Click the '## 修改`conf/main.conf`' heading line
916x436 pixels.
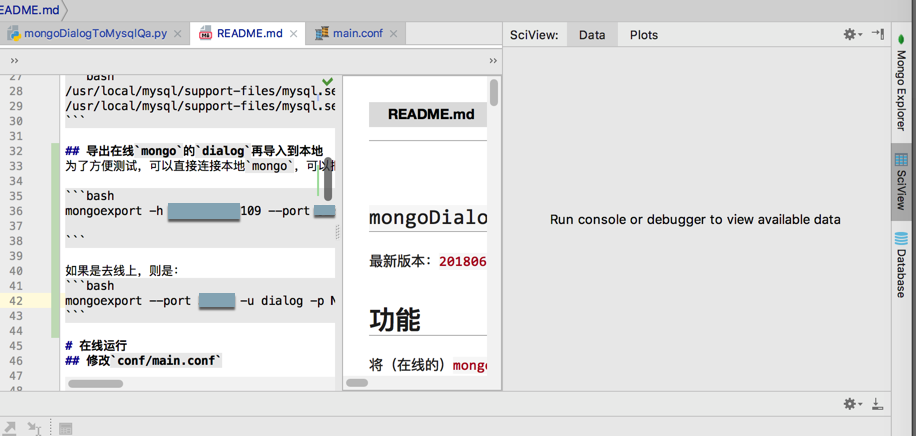(144, 361)
